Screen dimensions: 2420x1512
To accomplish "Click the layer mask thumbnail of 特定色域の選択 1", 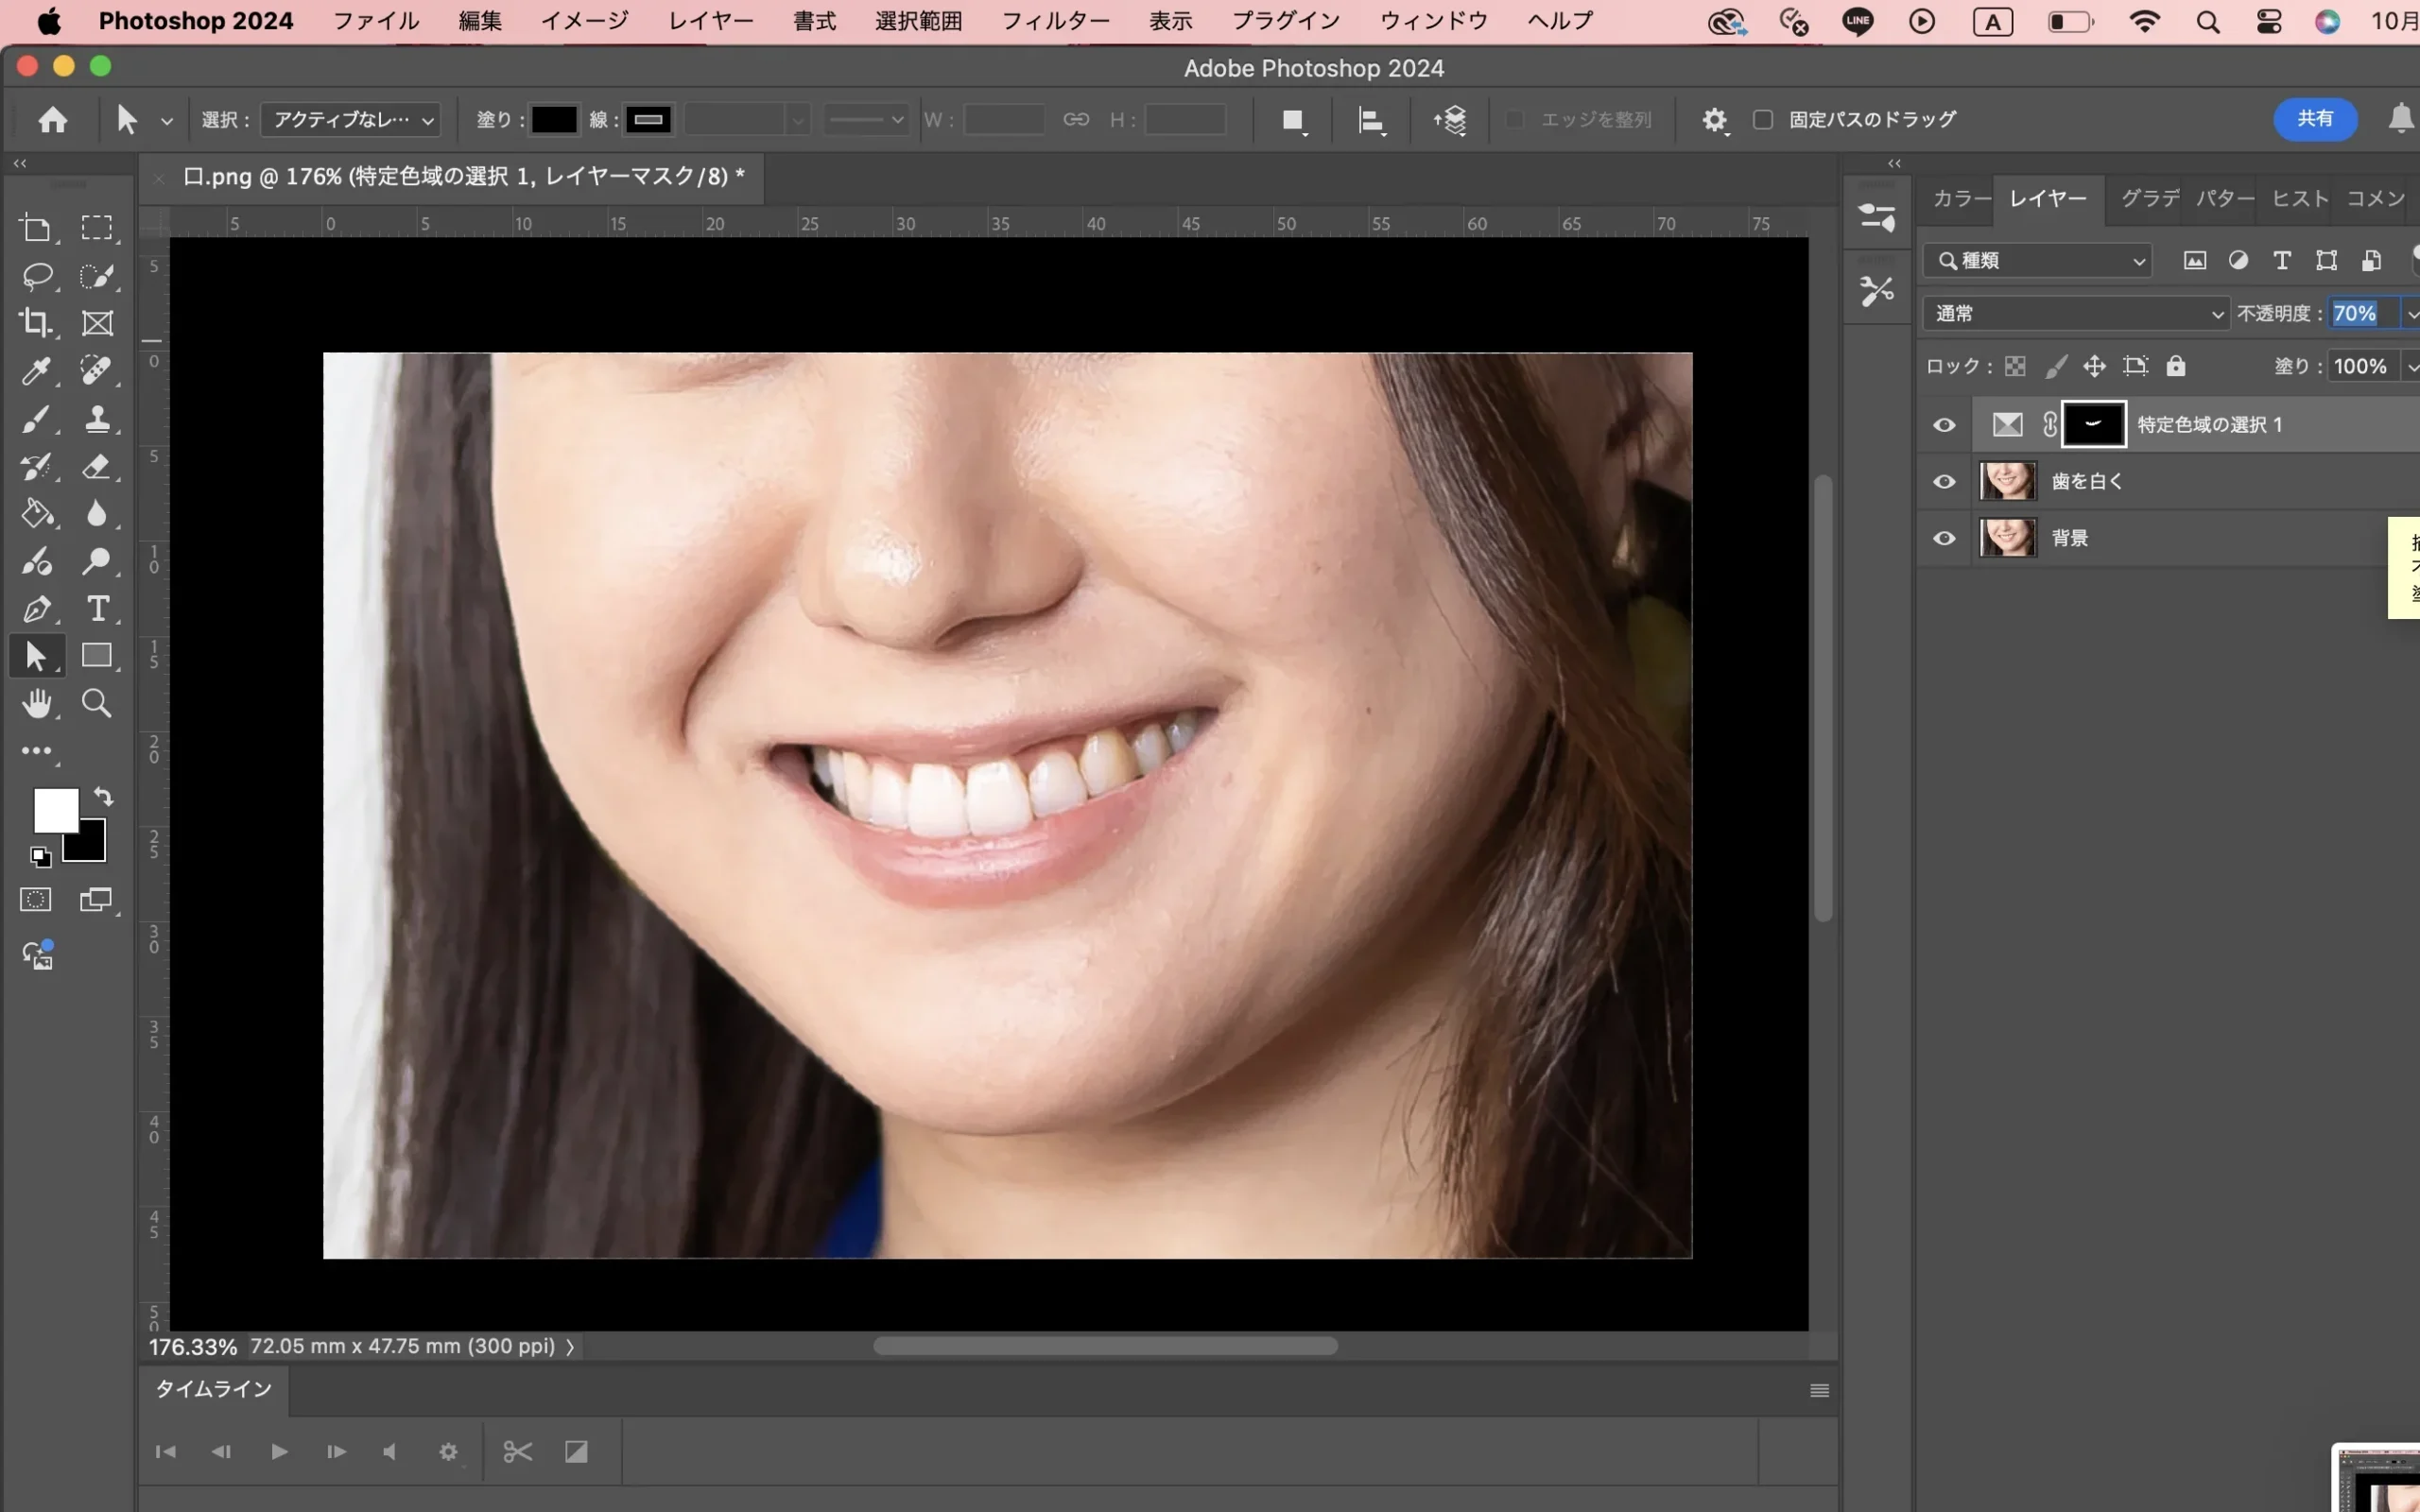I will pyautogui.click(x=2093, y=424).
